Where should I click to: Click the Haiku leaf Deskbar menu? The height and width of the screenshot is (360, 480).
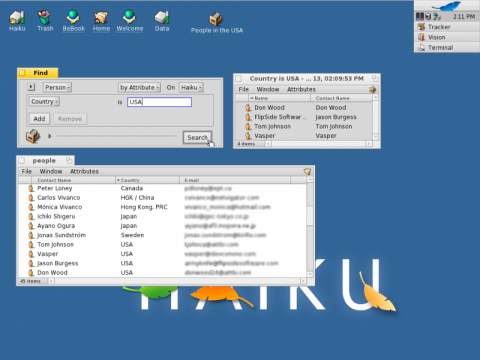(447, 6)
